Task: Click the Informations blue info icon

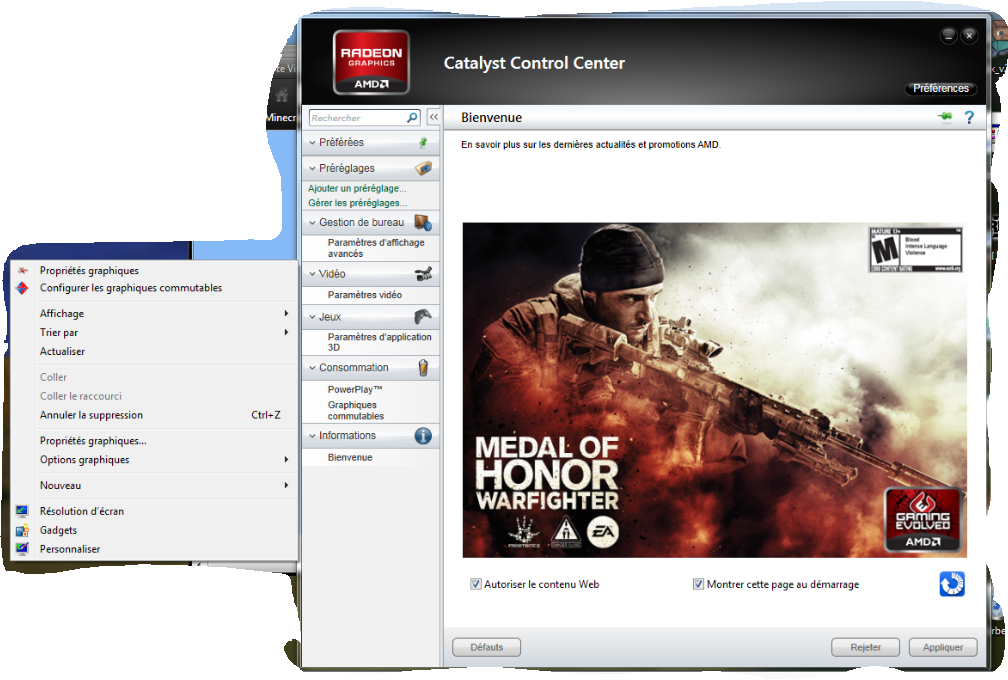Action: tap(423, 436)
